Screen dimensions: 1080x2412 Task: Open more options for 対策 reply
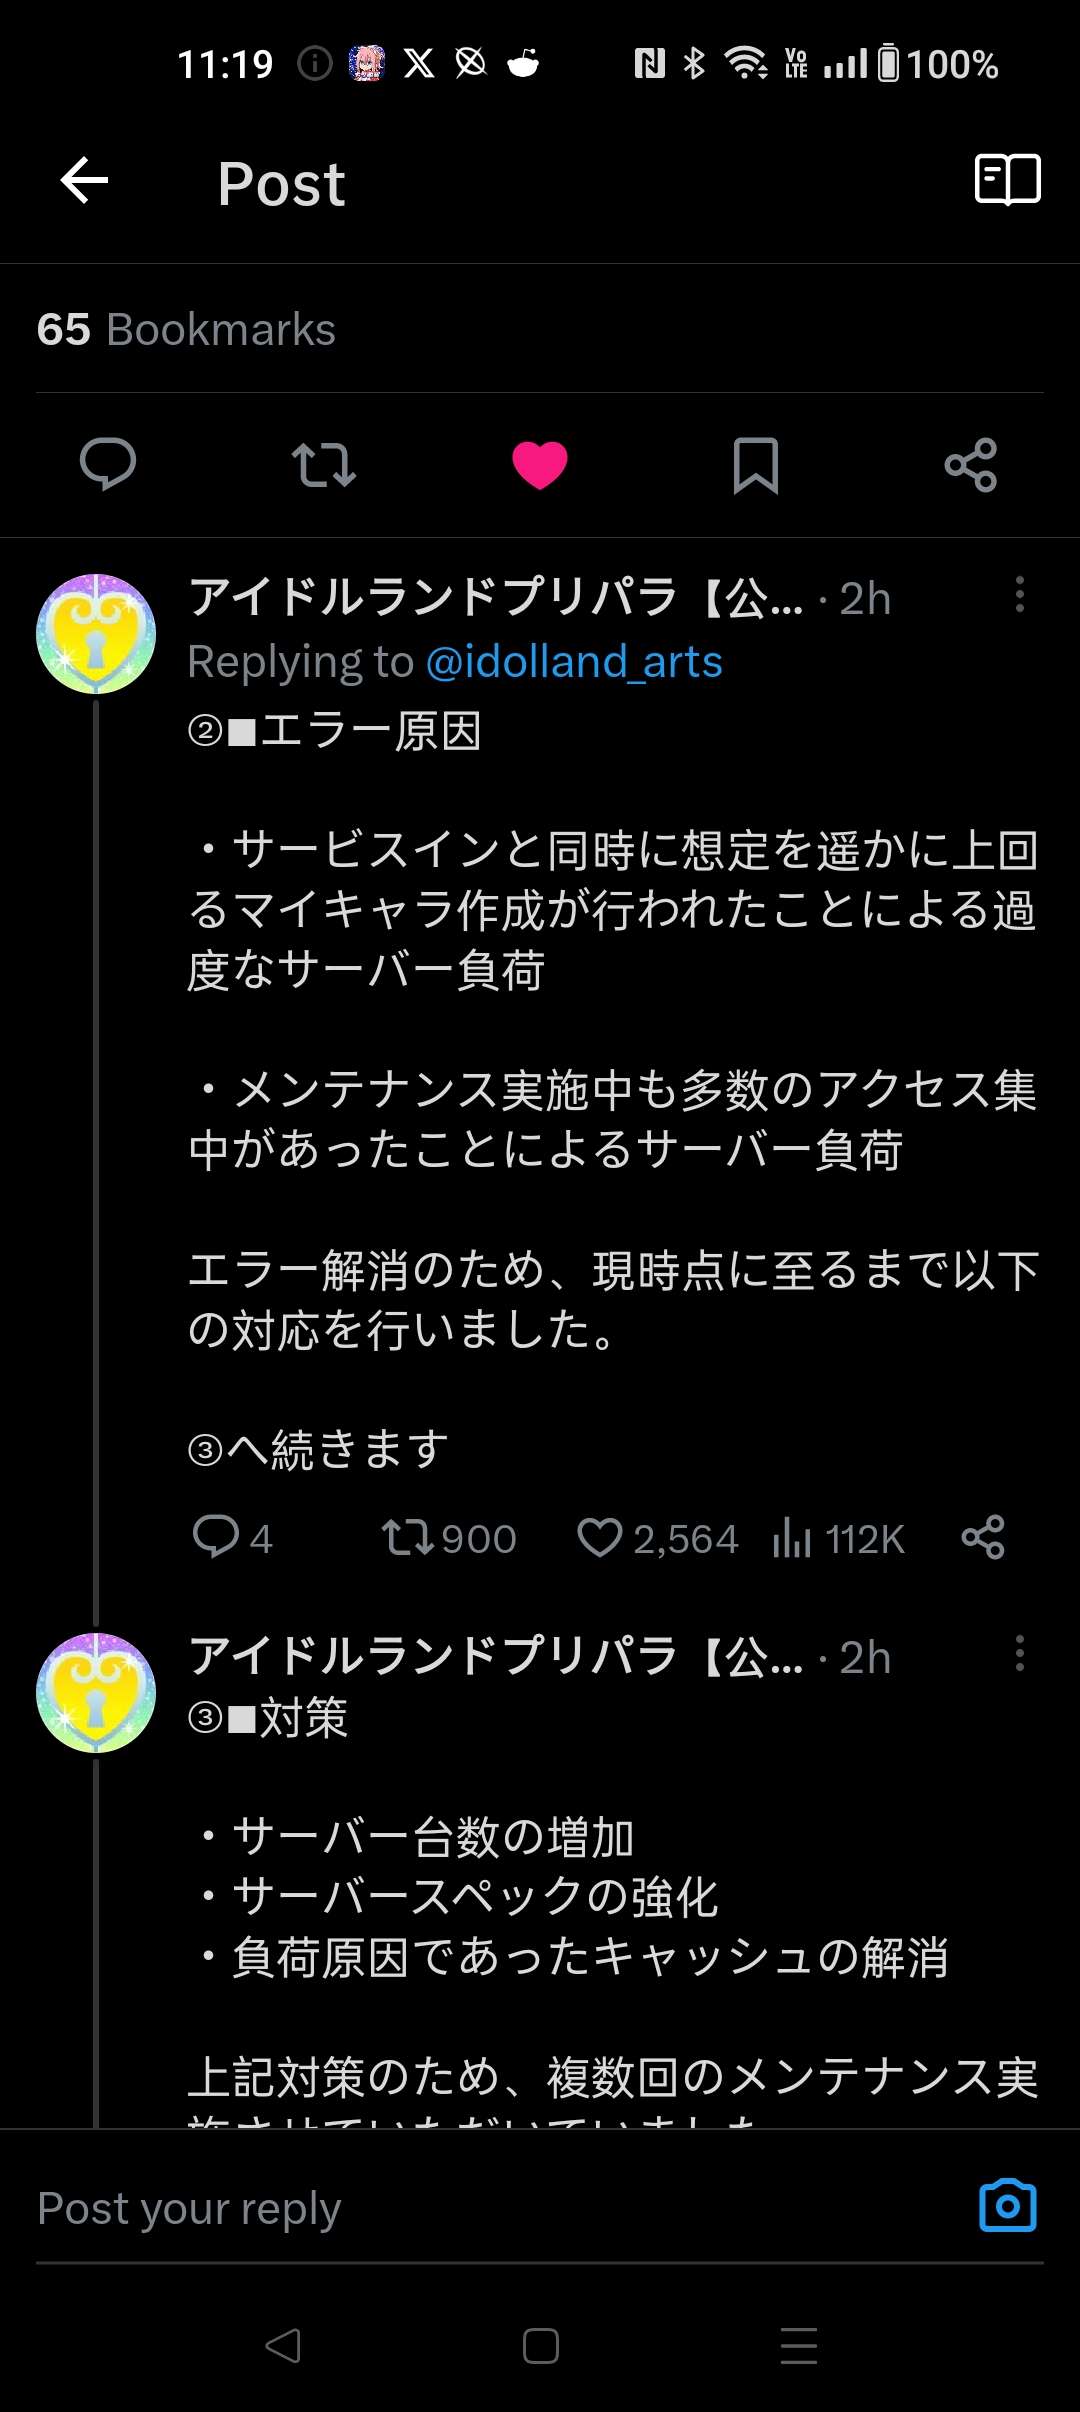click(x=1019, y=1654)
